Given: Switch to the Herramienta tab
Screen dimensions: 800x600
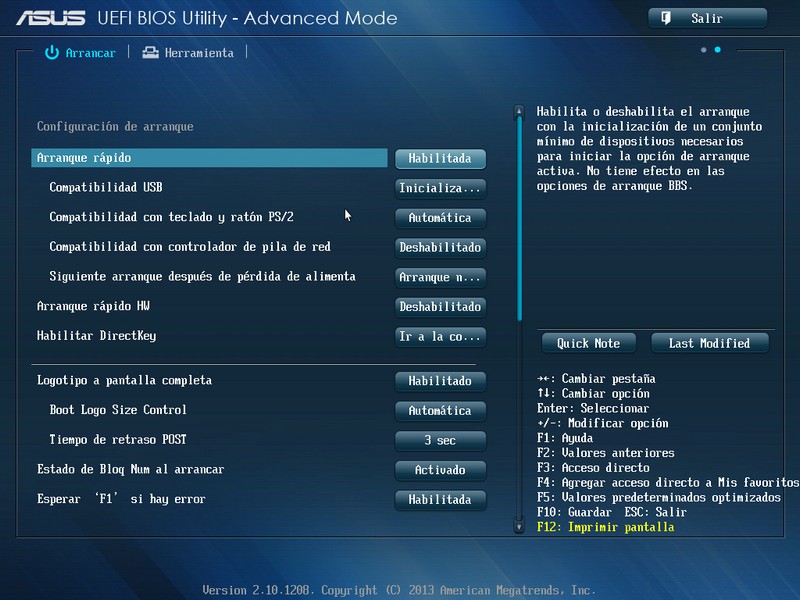Looking at the screenshot, I should point(188,53).
